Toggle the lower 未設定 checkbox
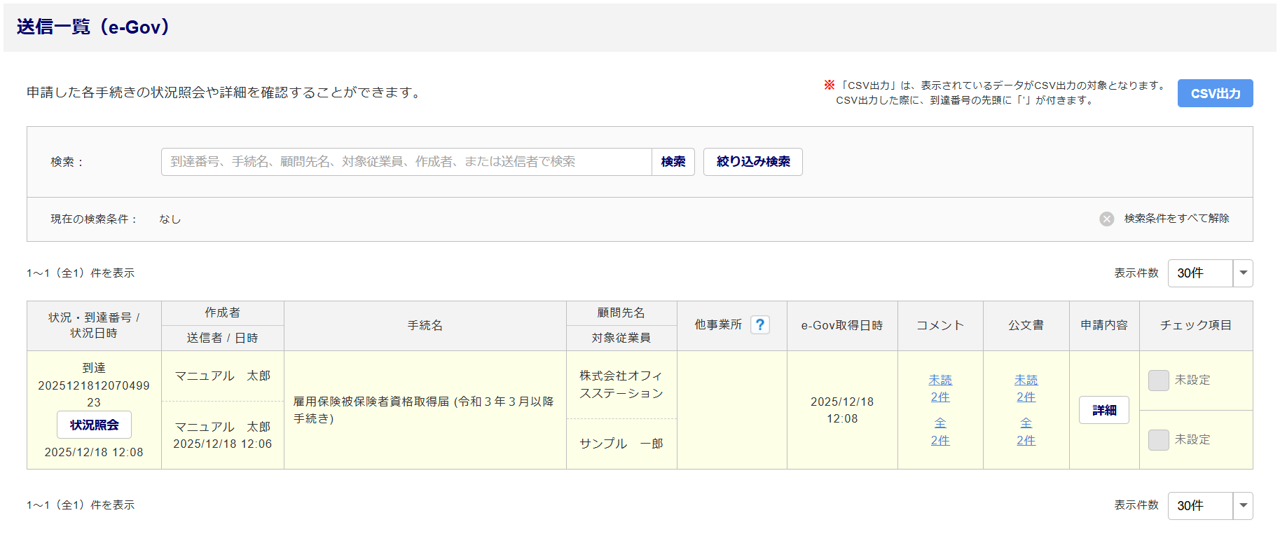 (x=1159, y=440)
